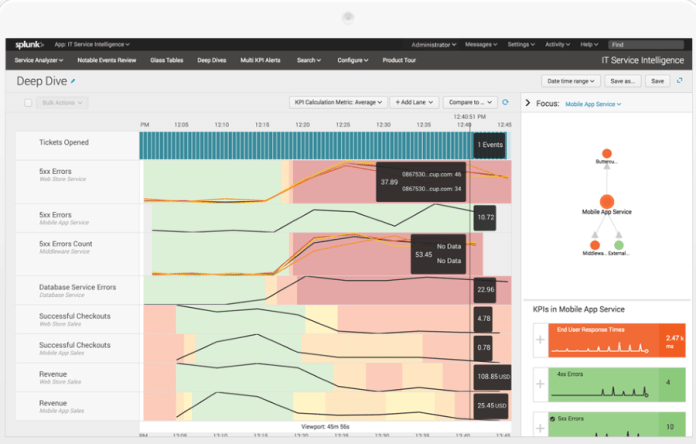Click the IT Service Intelligence app title

pos(642,60)
